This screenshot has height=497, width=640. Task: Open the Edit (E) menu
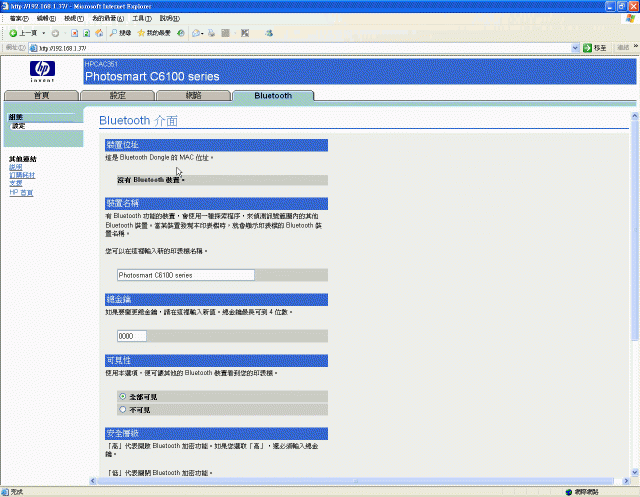point(46,18)
